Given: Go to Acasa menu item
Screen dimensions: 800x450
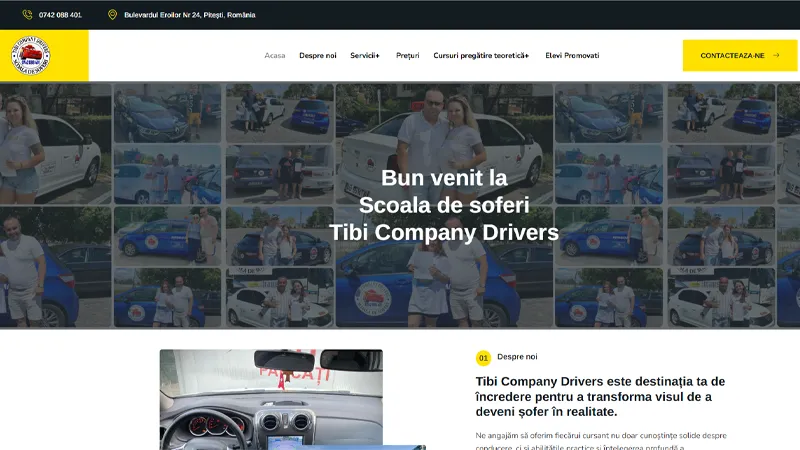Looking at the screenshot, I should click(274, 55).
